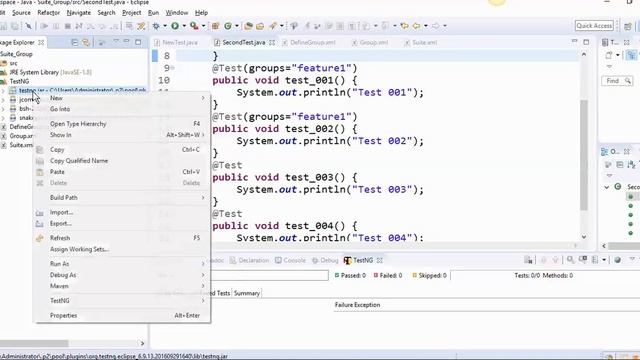The image size is (640, 360).
Task: Click the New Java Class green icon
Action: pyautogui.click(x=228, y=26)
